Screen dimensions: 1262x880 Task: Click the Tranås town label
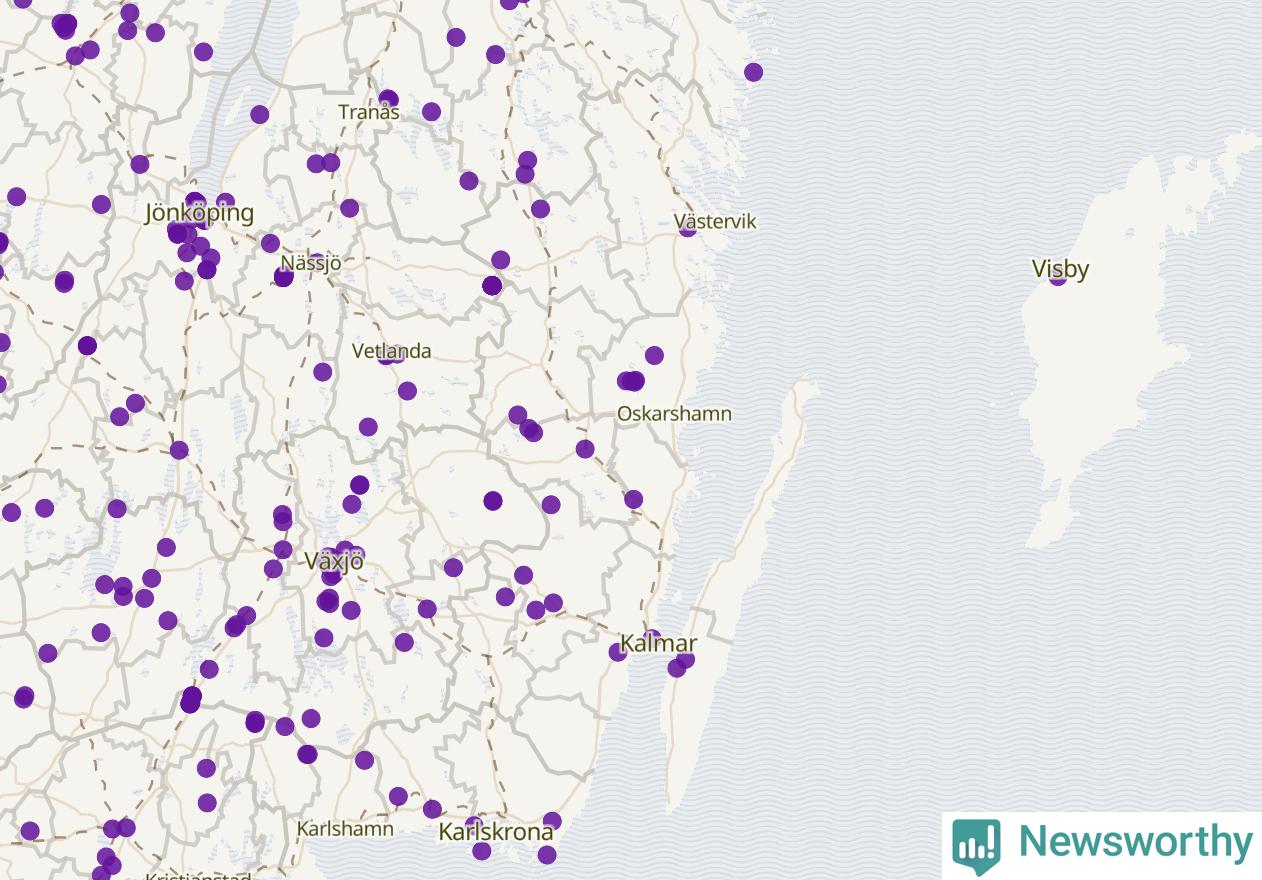pos(369,112)
